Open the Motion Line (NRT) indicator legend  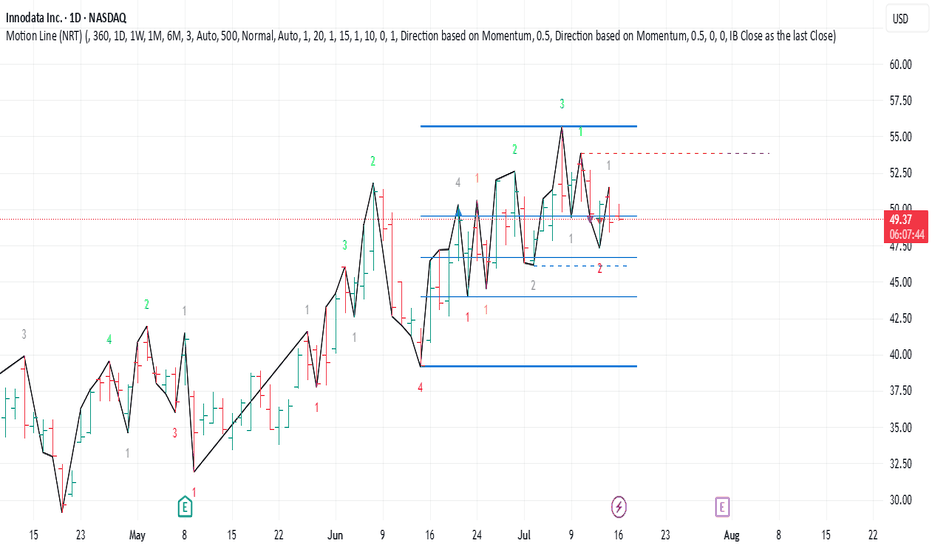point(421,36)
